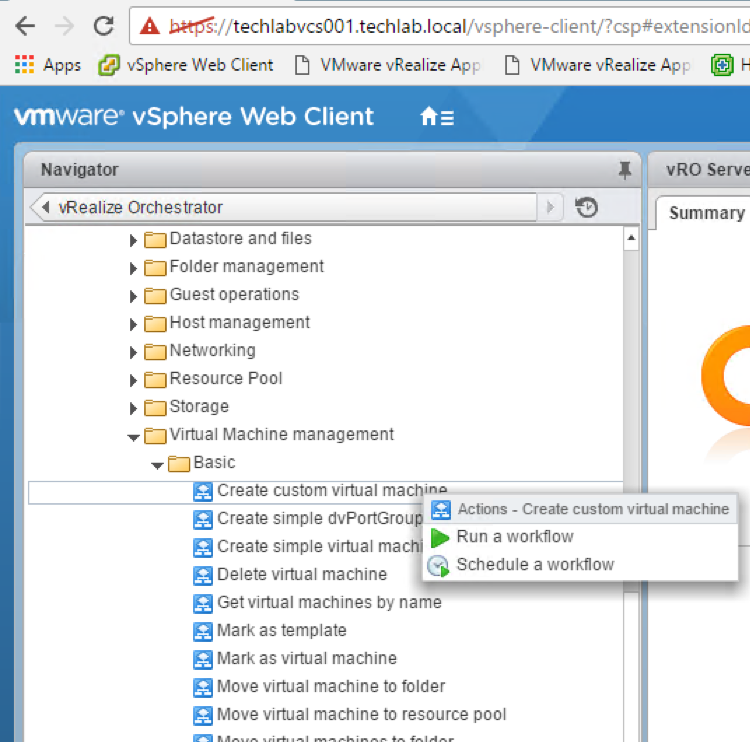Click the clock Schedule icon

tap(438, 565)
